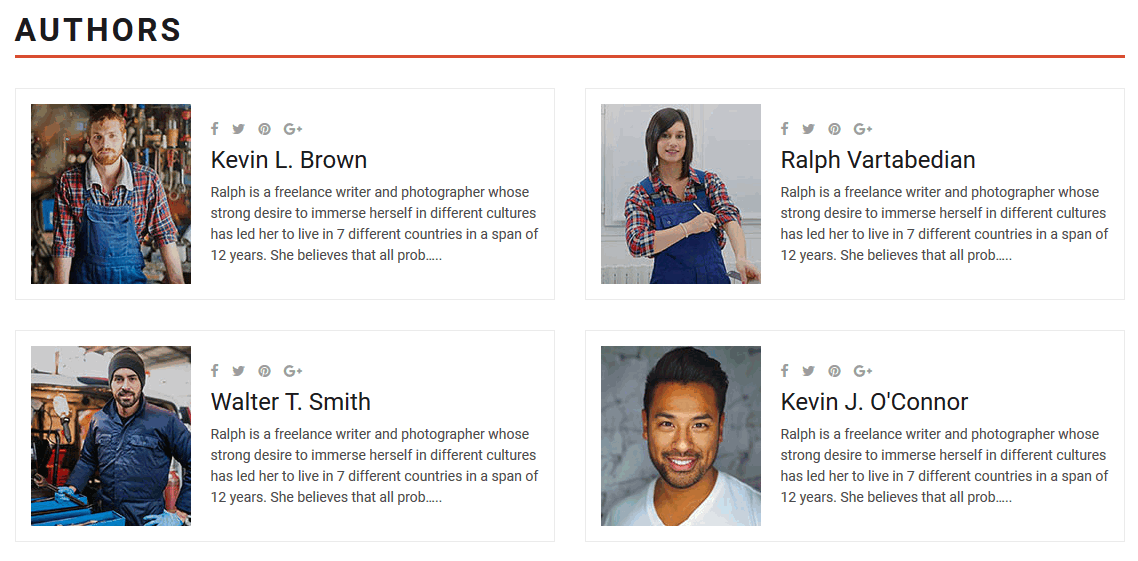This screenshot has width=1138, height=561.
Task: Click Pinterest icon above Ralph Vartabedian
Action: (834, 129)
